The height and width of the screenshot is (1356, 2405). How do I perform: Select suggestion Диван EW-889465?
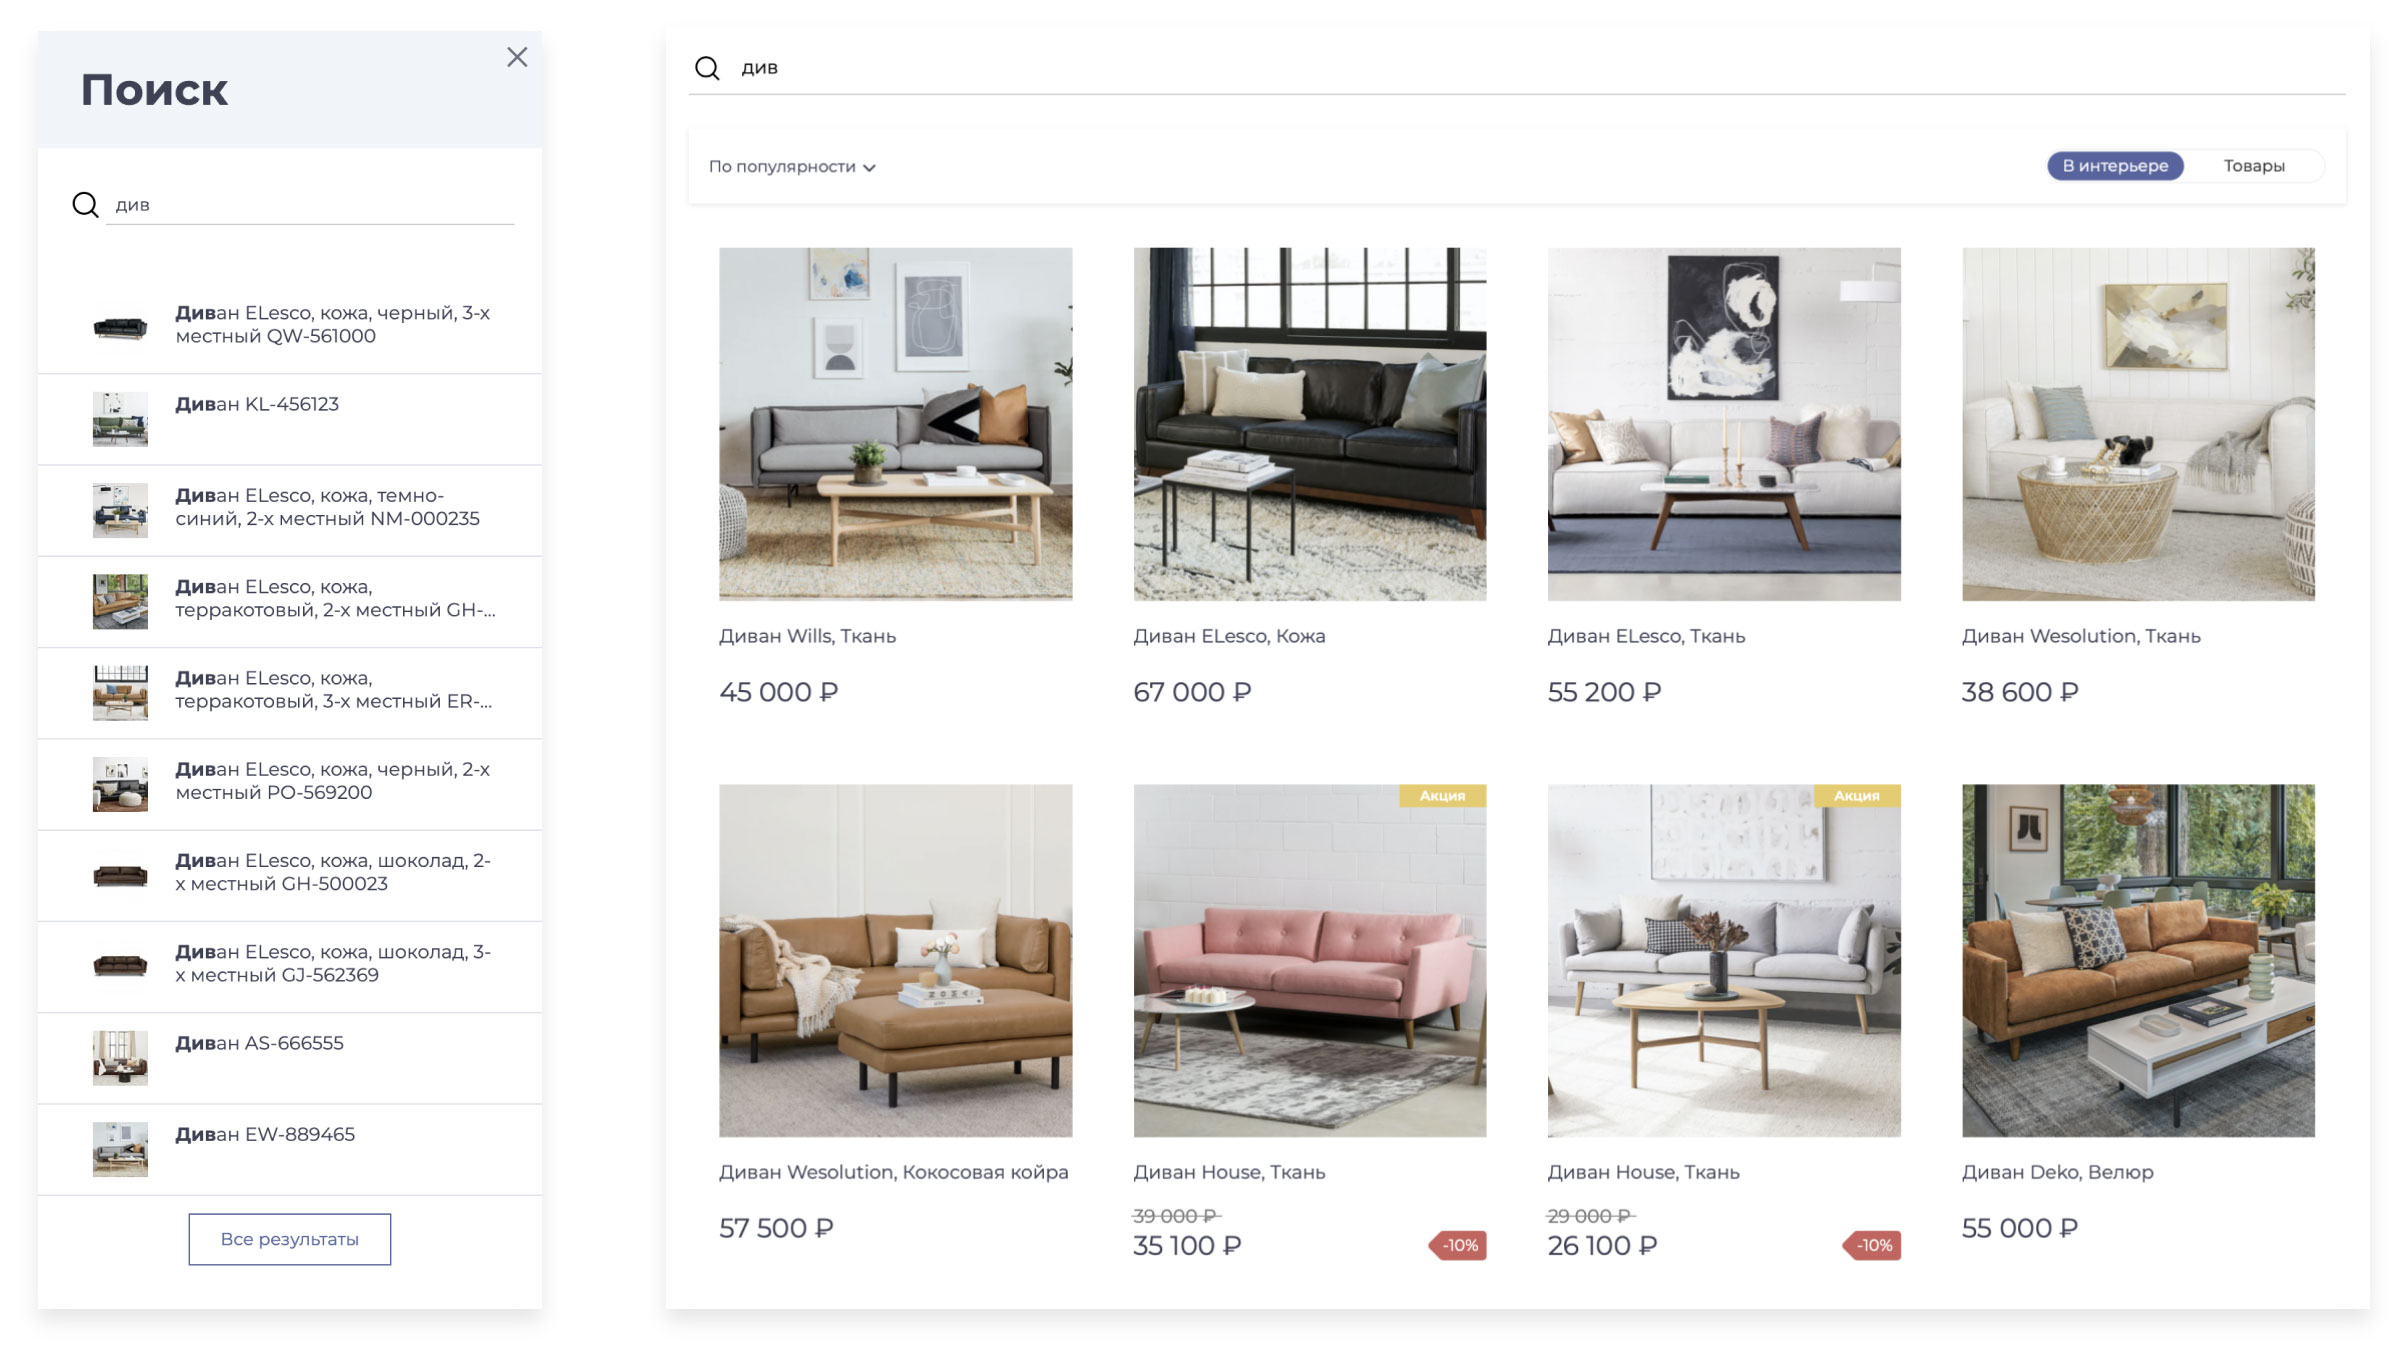coord(290,1149)
